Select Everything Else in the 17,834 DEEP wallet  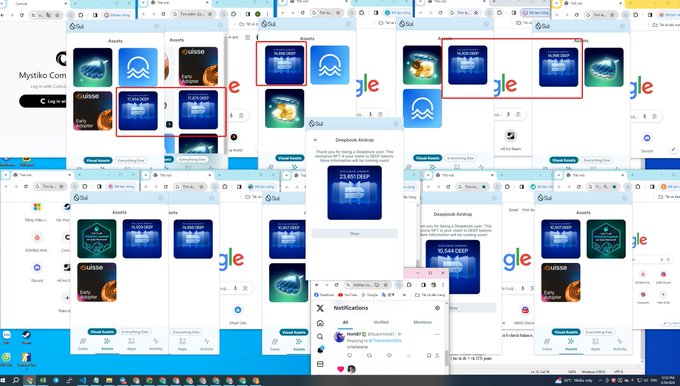click(x=131, y=160)
